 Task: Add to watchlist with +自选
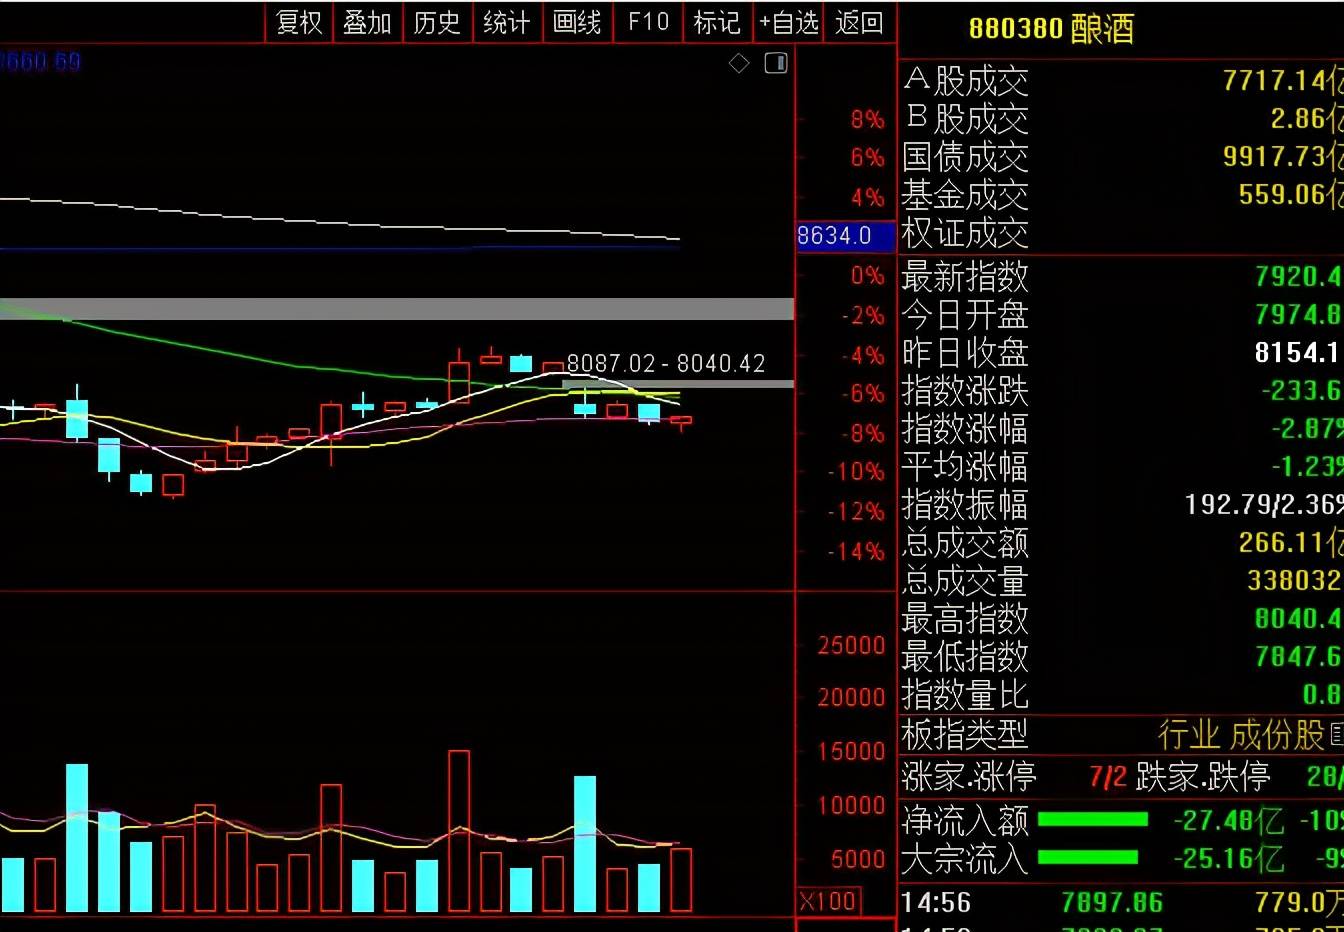coord(789,22)
